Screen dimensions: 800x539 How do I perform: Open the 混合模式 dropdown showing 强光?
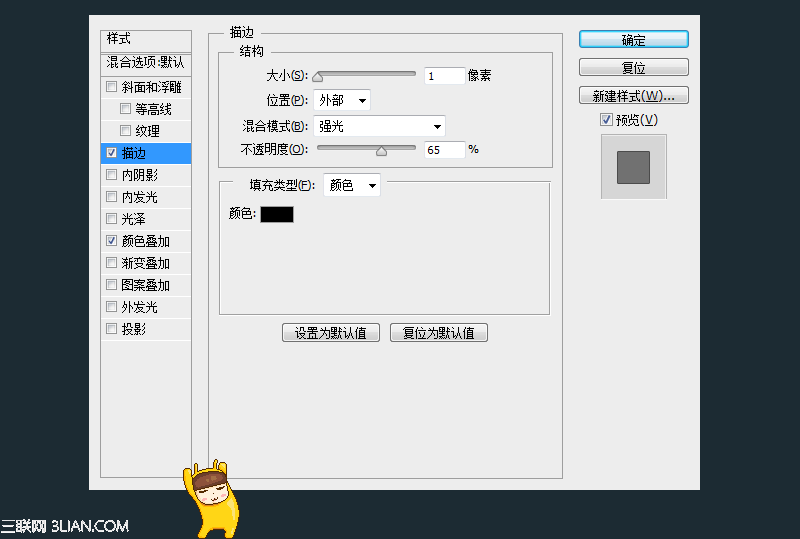[x=379, y=126]
